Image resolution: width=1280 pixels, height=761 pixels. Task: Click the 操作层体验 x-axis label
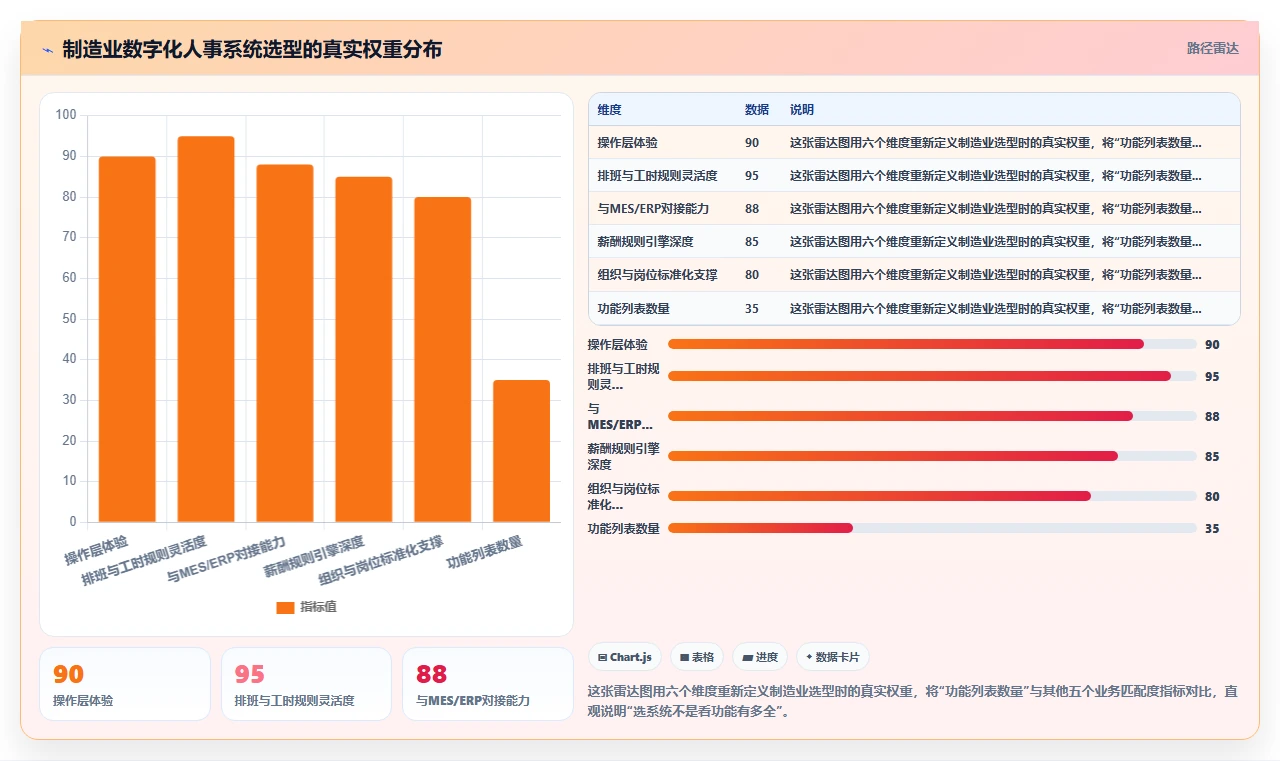97,551
